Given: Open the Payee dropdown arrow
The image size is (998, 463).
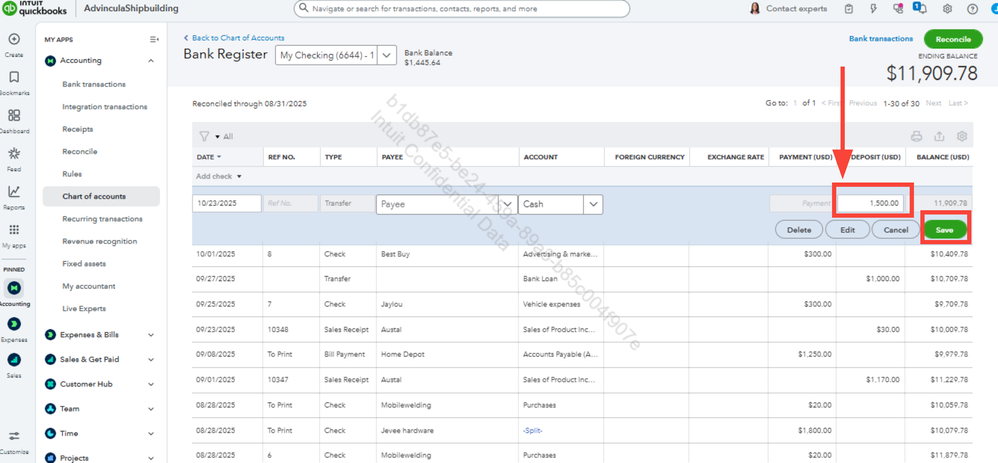Looking at the screenshot, I should coord(507,204).
